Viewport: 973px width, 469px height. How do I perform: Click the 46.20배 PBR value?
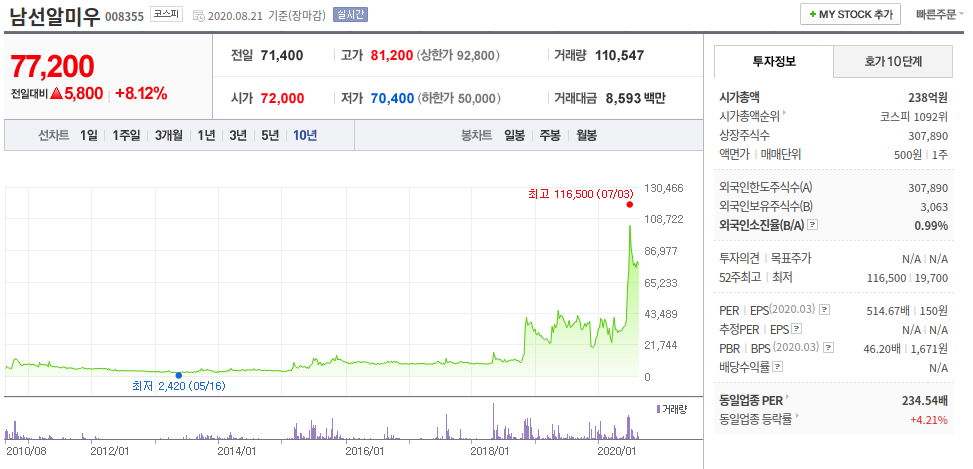[882, 348]
